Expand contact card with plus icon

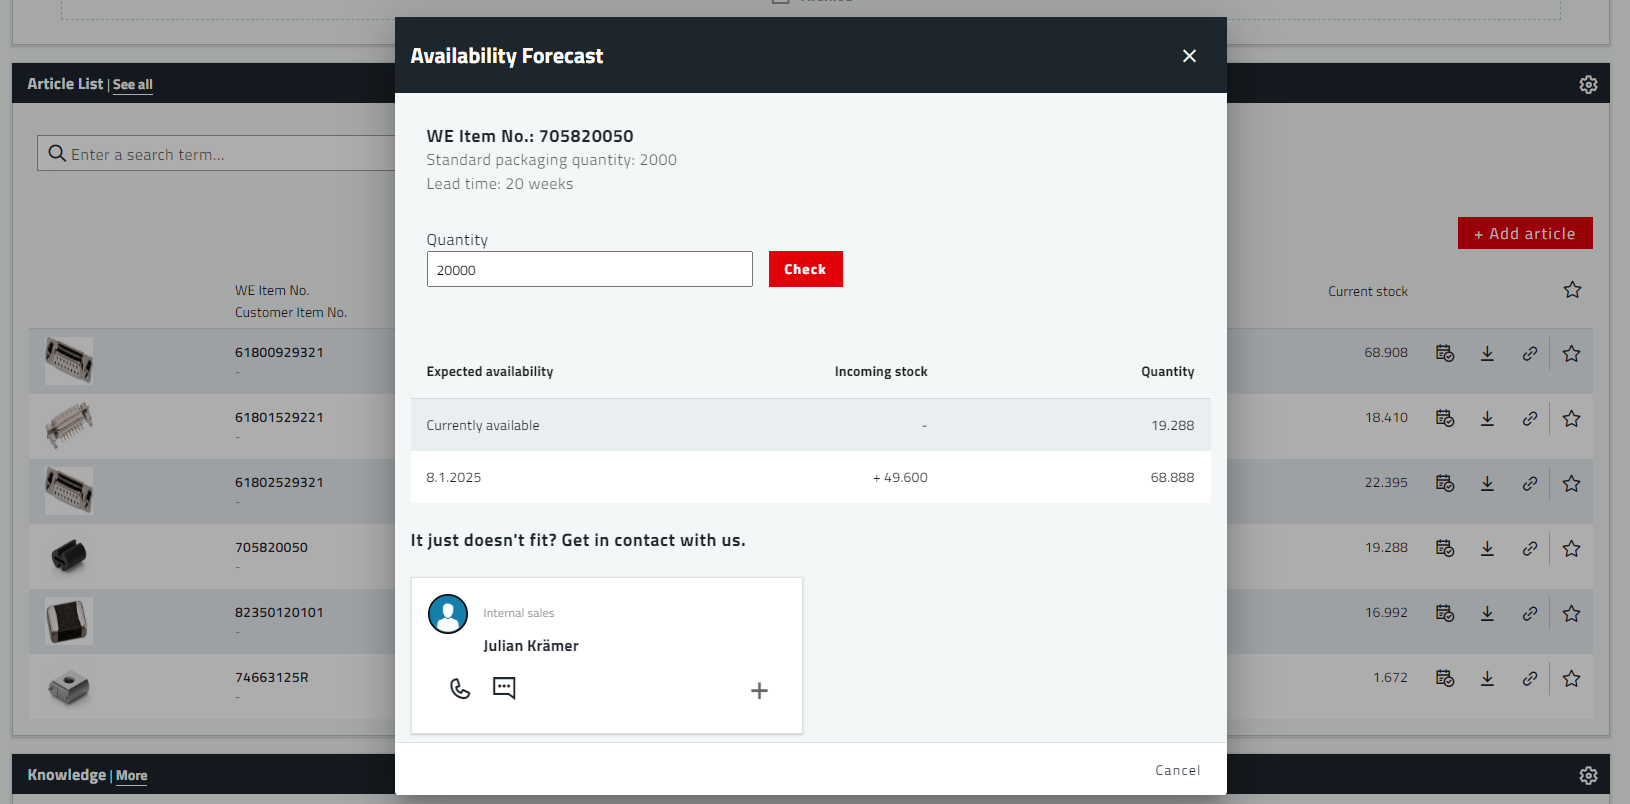(759, 691)
